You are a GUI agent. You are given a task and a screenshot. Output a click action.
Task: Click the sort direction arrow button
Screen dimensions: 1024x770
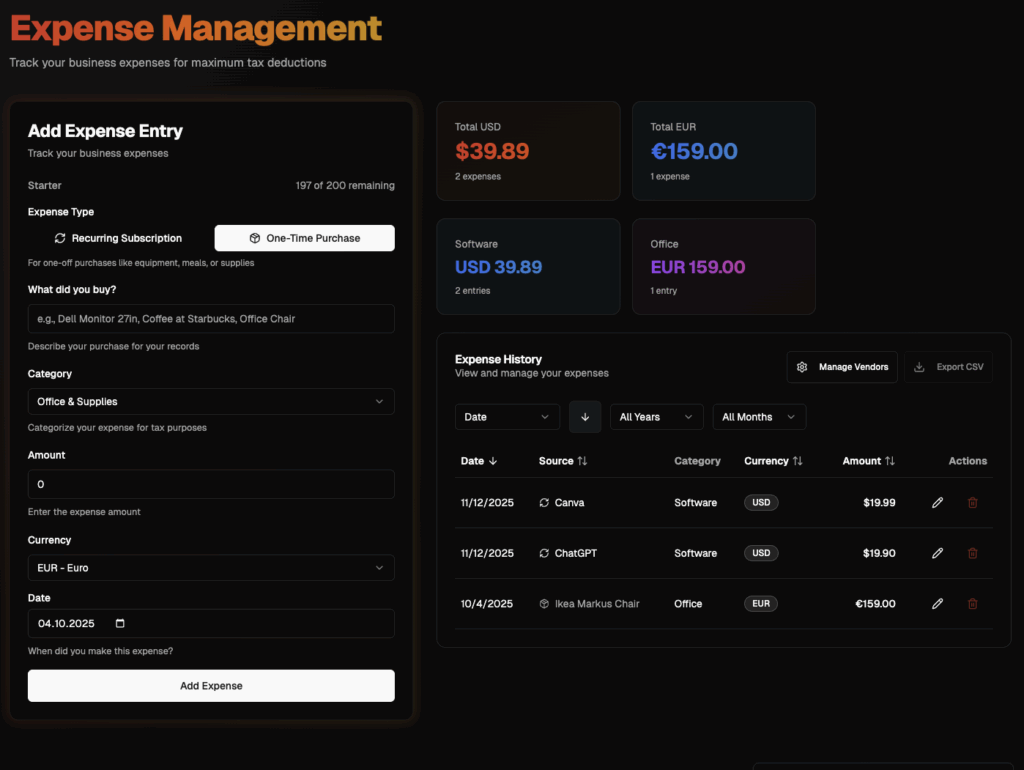(x=585, y=416)
